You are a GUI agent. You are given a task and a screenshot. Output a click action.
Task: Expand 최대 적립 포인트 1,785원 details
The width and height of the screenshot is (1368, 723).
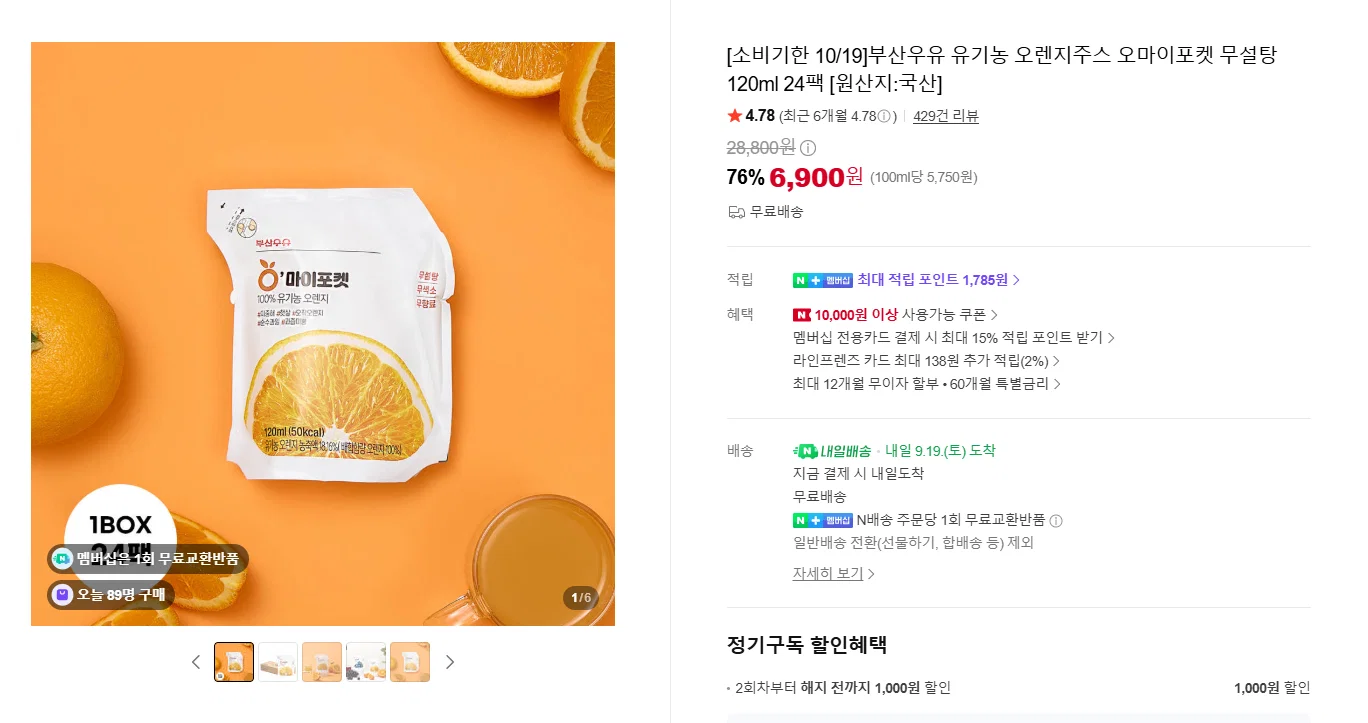click(x=939, y=280)
